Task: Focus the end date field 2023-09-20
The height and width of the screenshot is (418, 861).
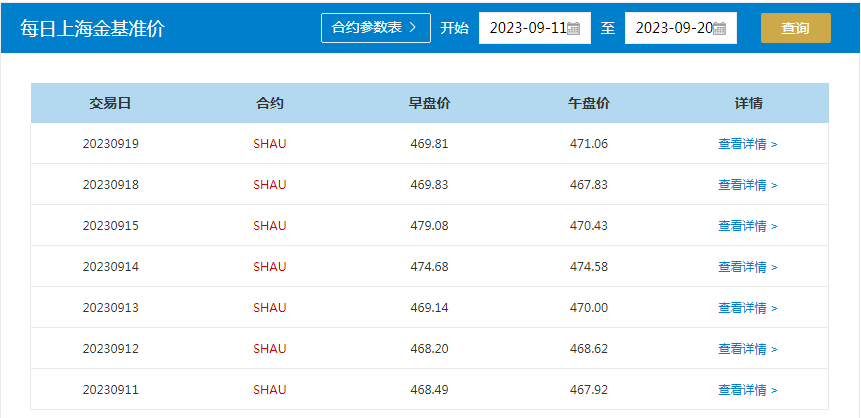Action: (670, 28)
